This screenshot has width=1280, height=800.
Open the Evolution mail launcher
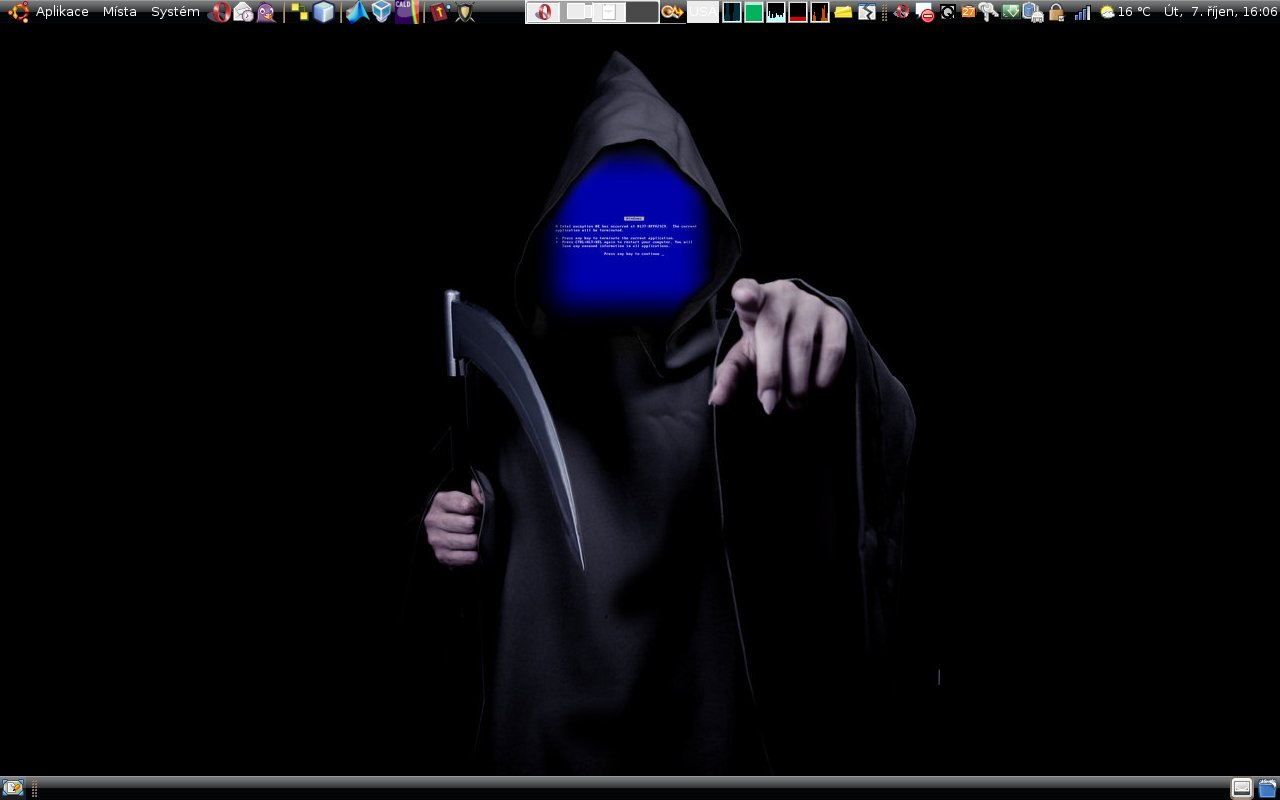(243, 12)
